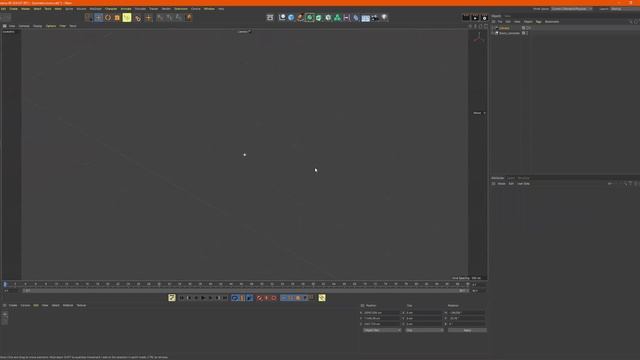Open the viewport Cameras menu
Screen dimensions: 640x360
click(24, 26)
